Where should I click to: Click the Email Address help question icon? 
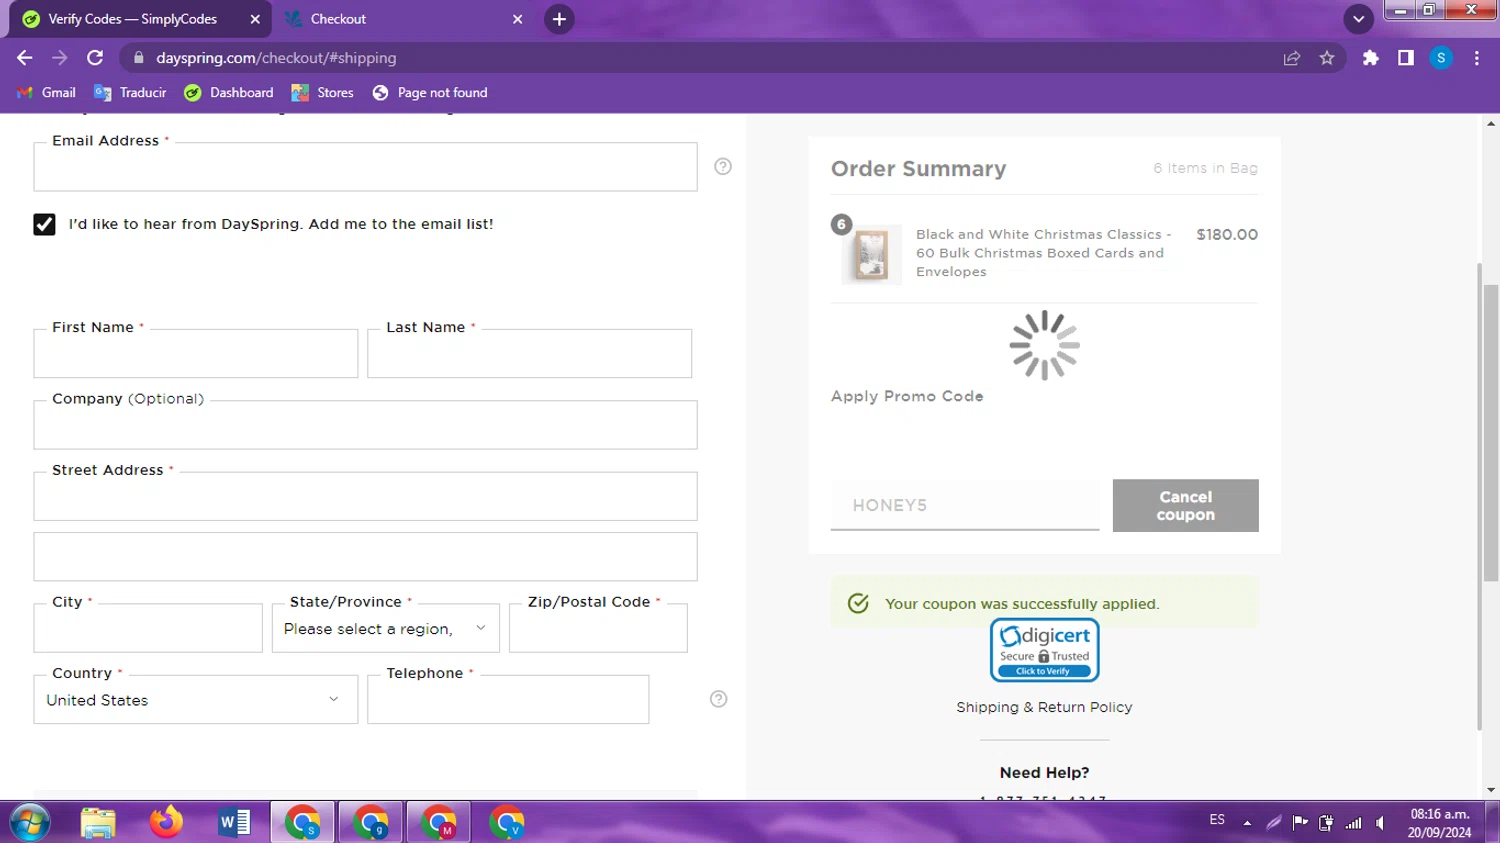coord(723,166)
